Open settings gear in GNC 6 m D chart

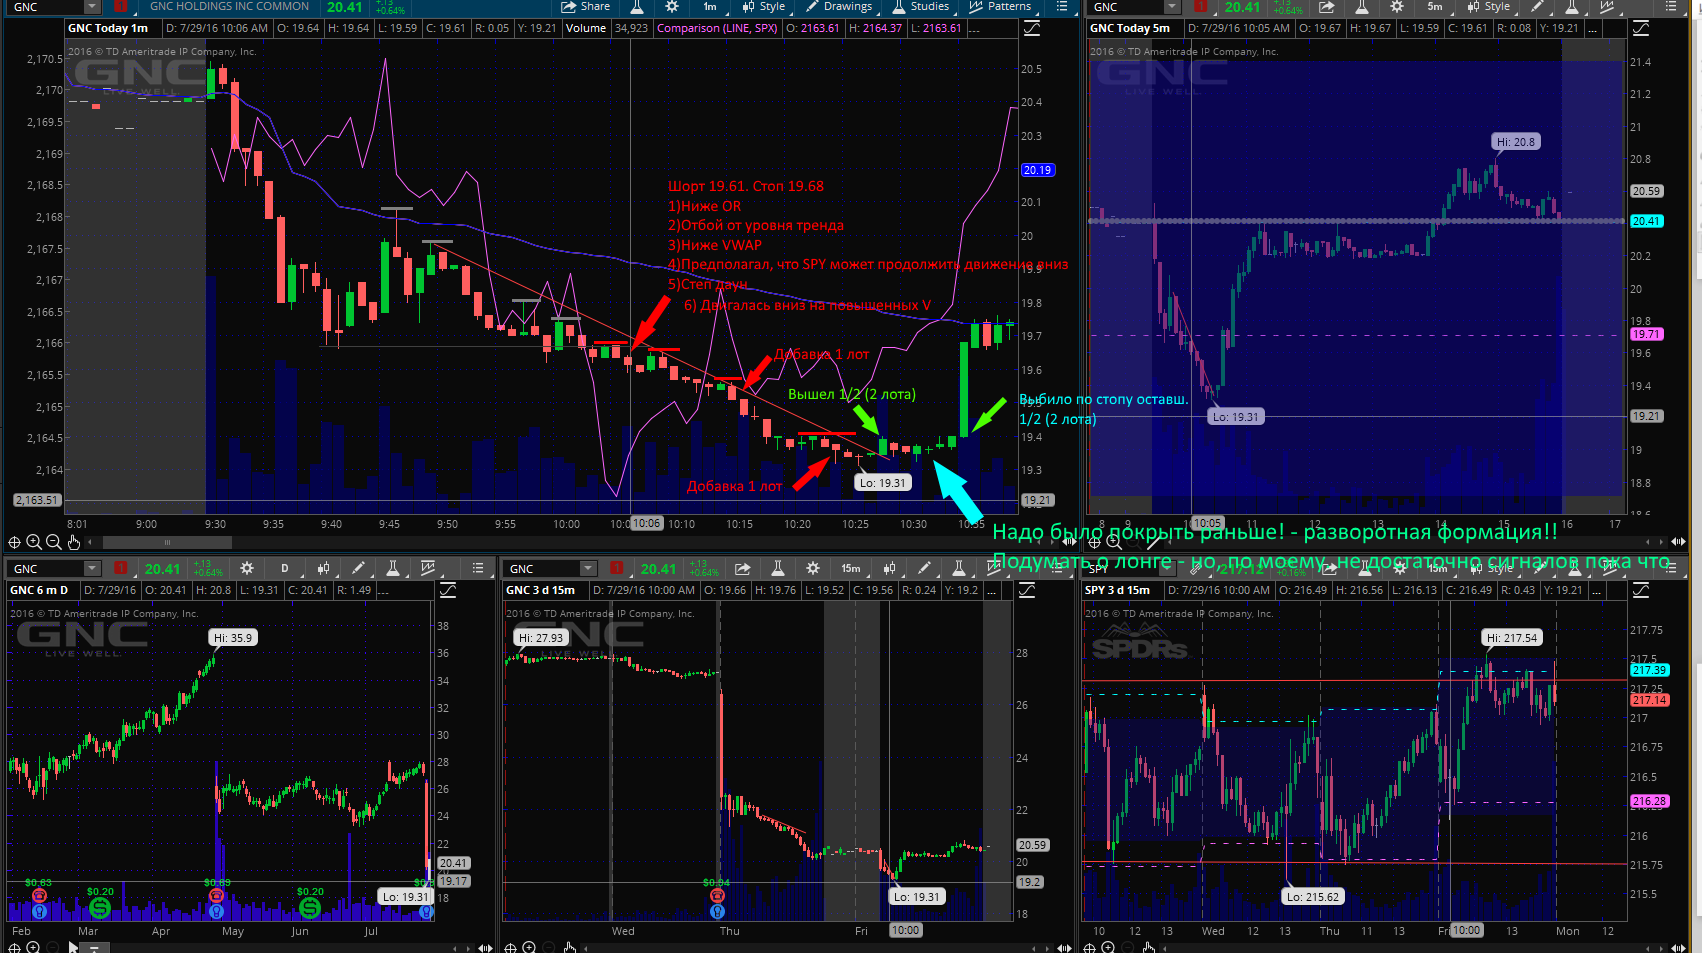click(247, 568)
